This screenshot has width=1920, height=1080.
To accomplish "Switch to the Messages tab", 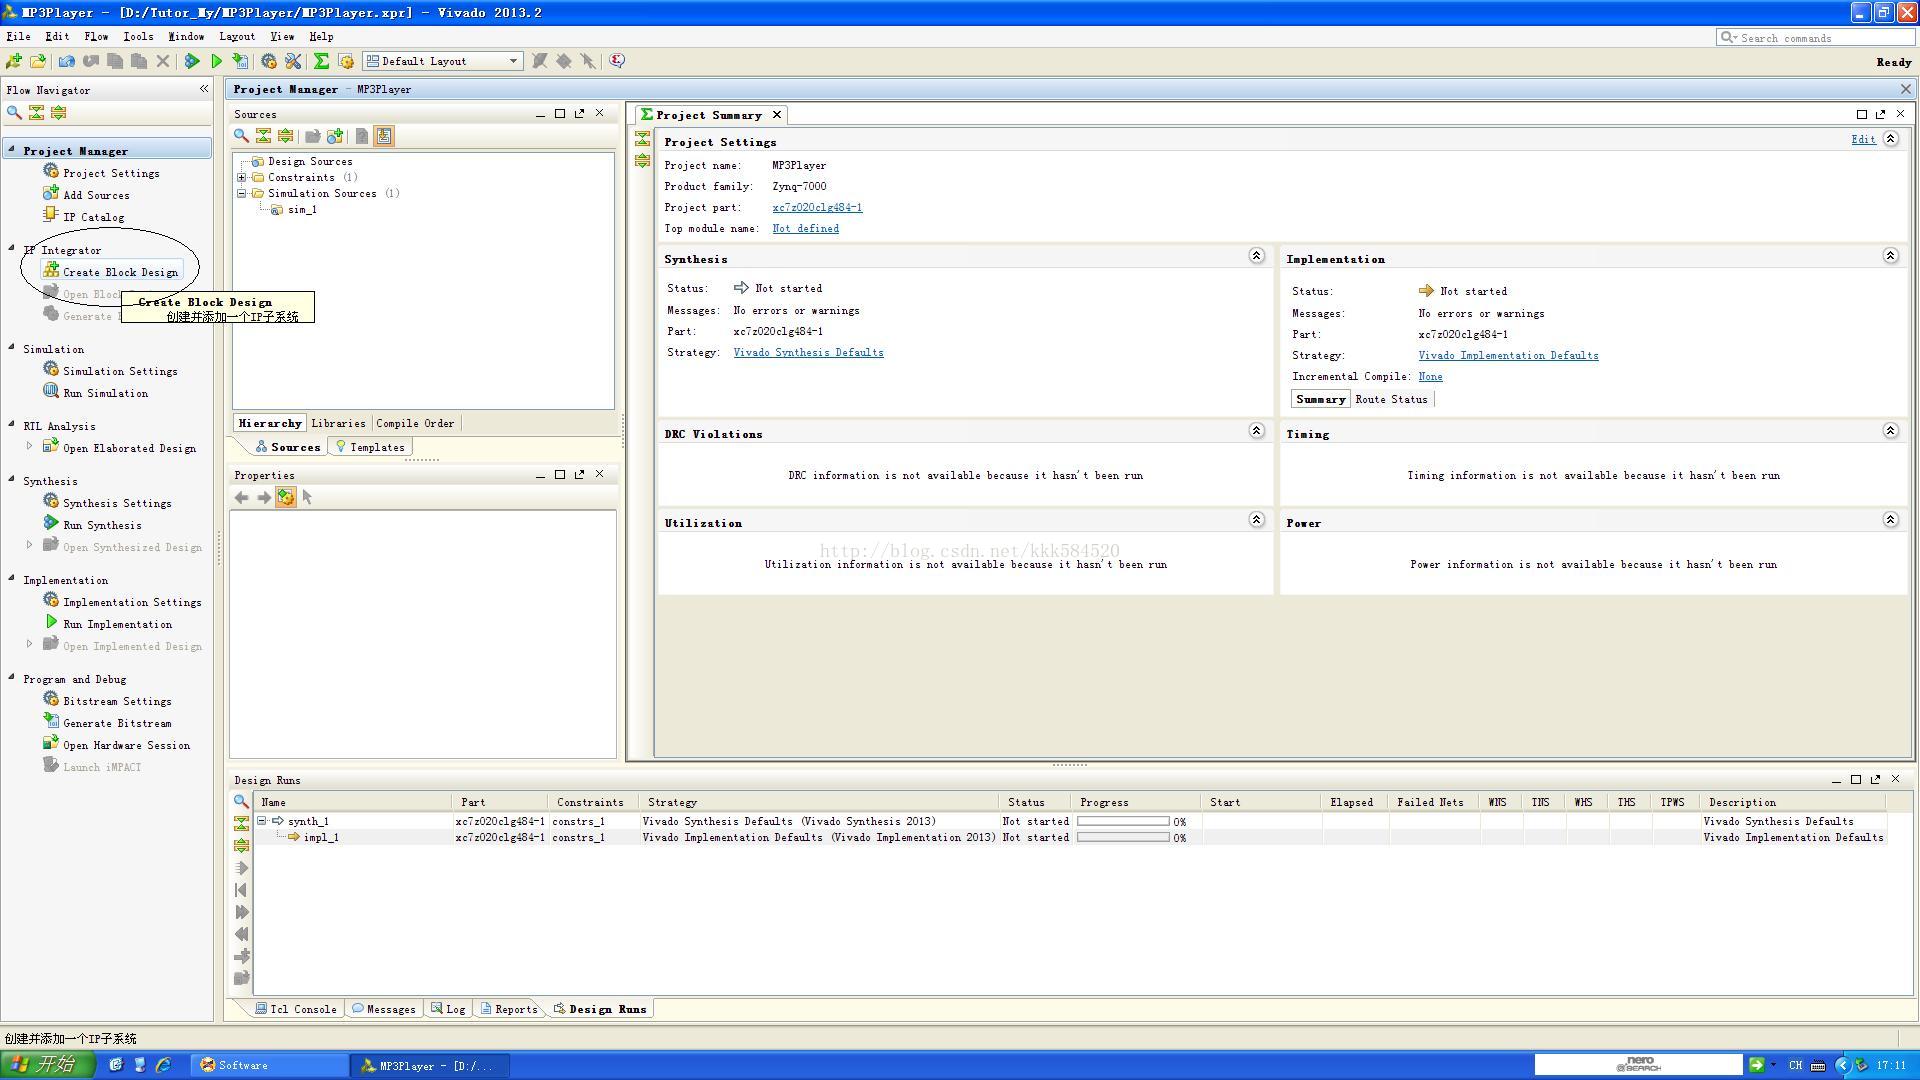I will 383,1009.
